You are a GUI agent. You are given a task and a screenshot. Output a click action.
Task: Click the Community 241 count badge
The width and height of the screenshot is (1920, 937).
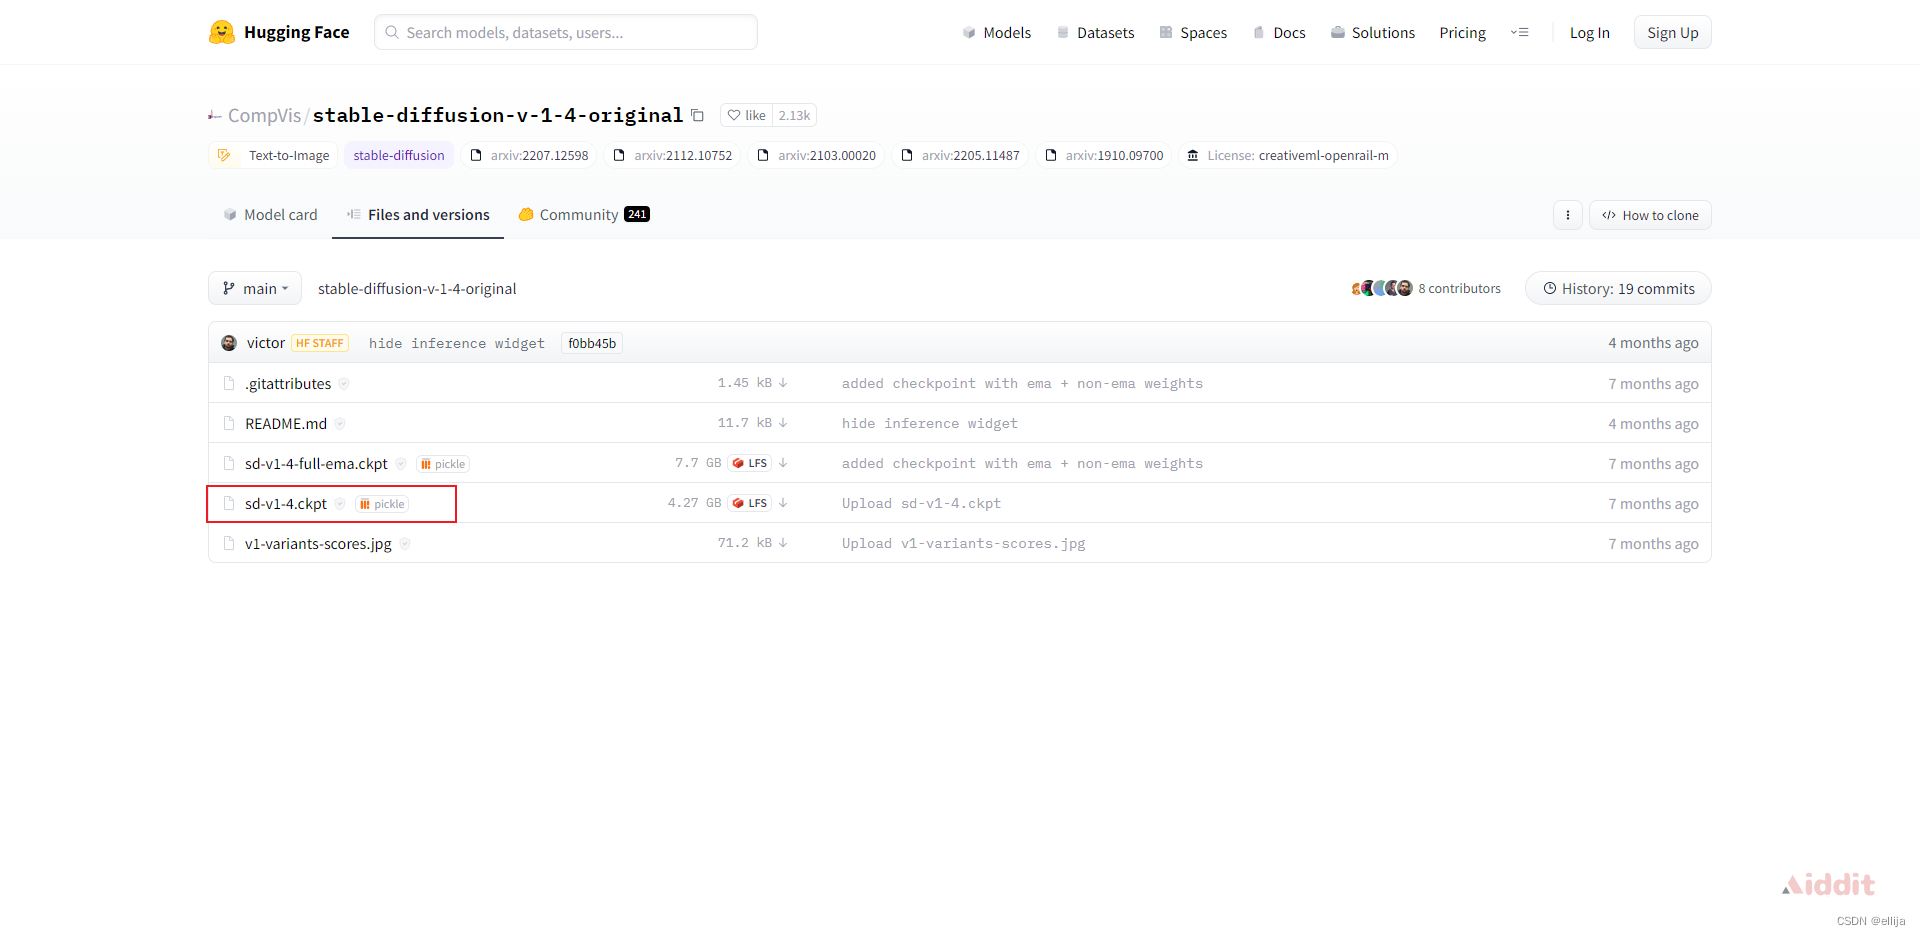pyautogui.click(x=637, y=214)
